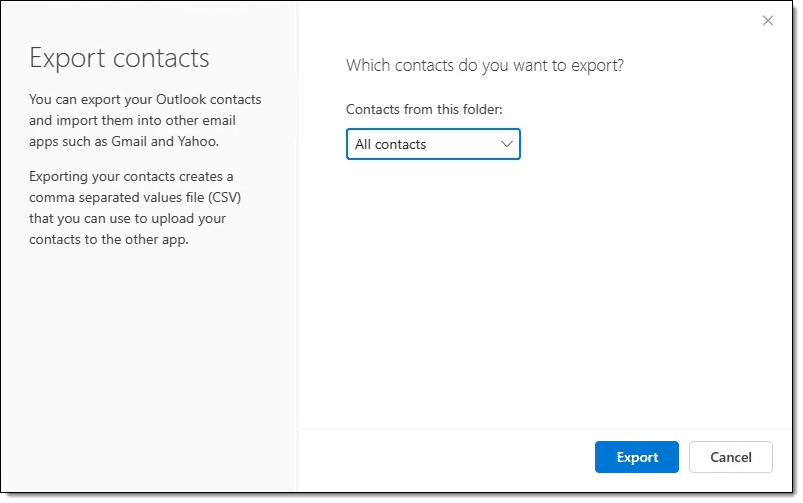Click the 'Contacts from this folder:' label
Image resolution: width=803 pixels, height=503 pixels.
[424, 108]
